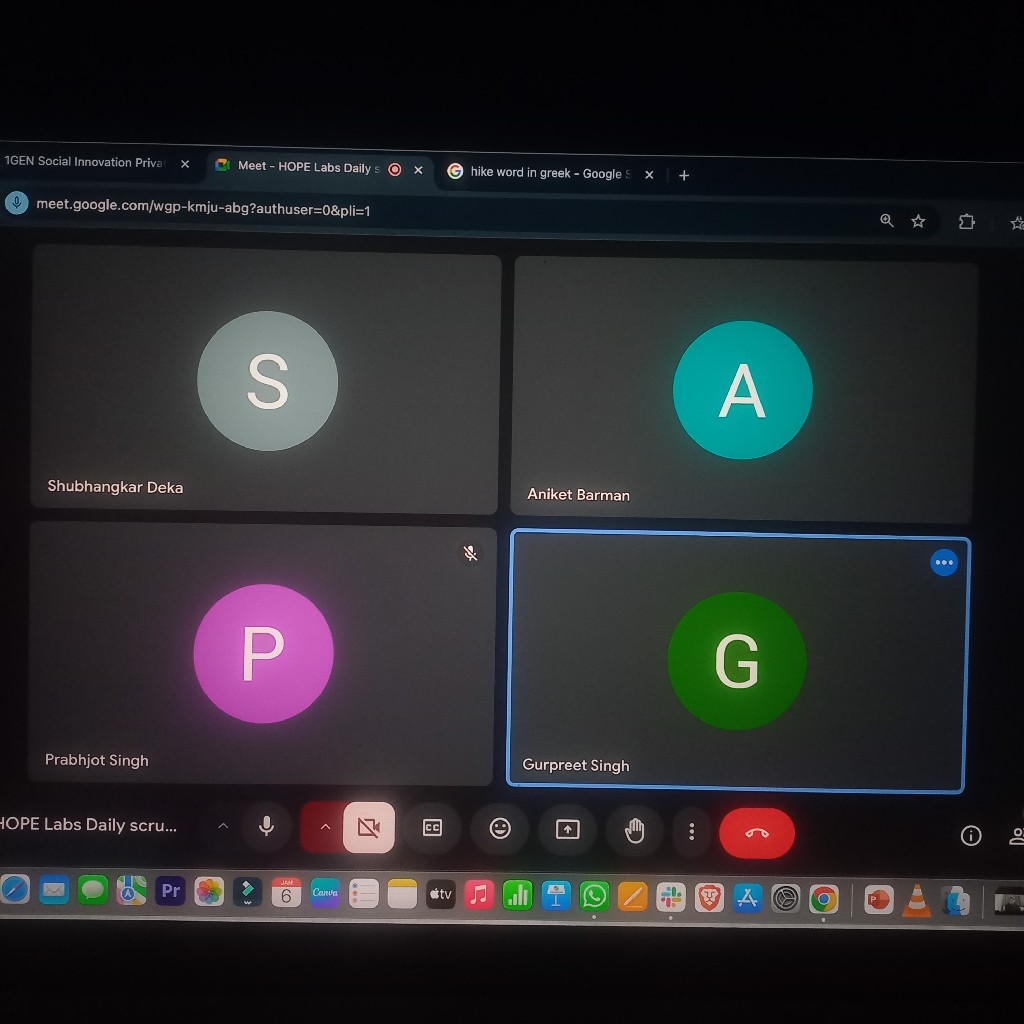
Task: Open WhatsApp from the dock
Action: click(594, 896)
